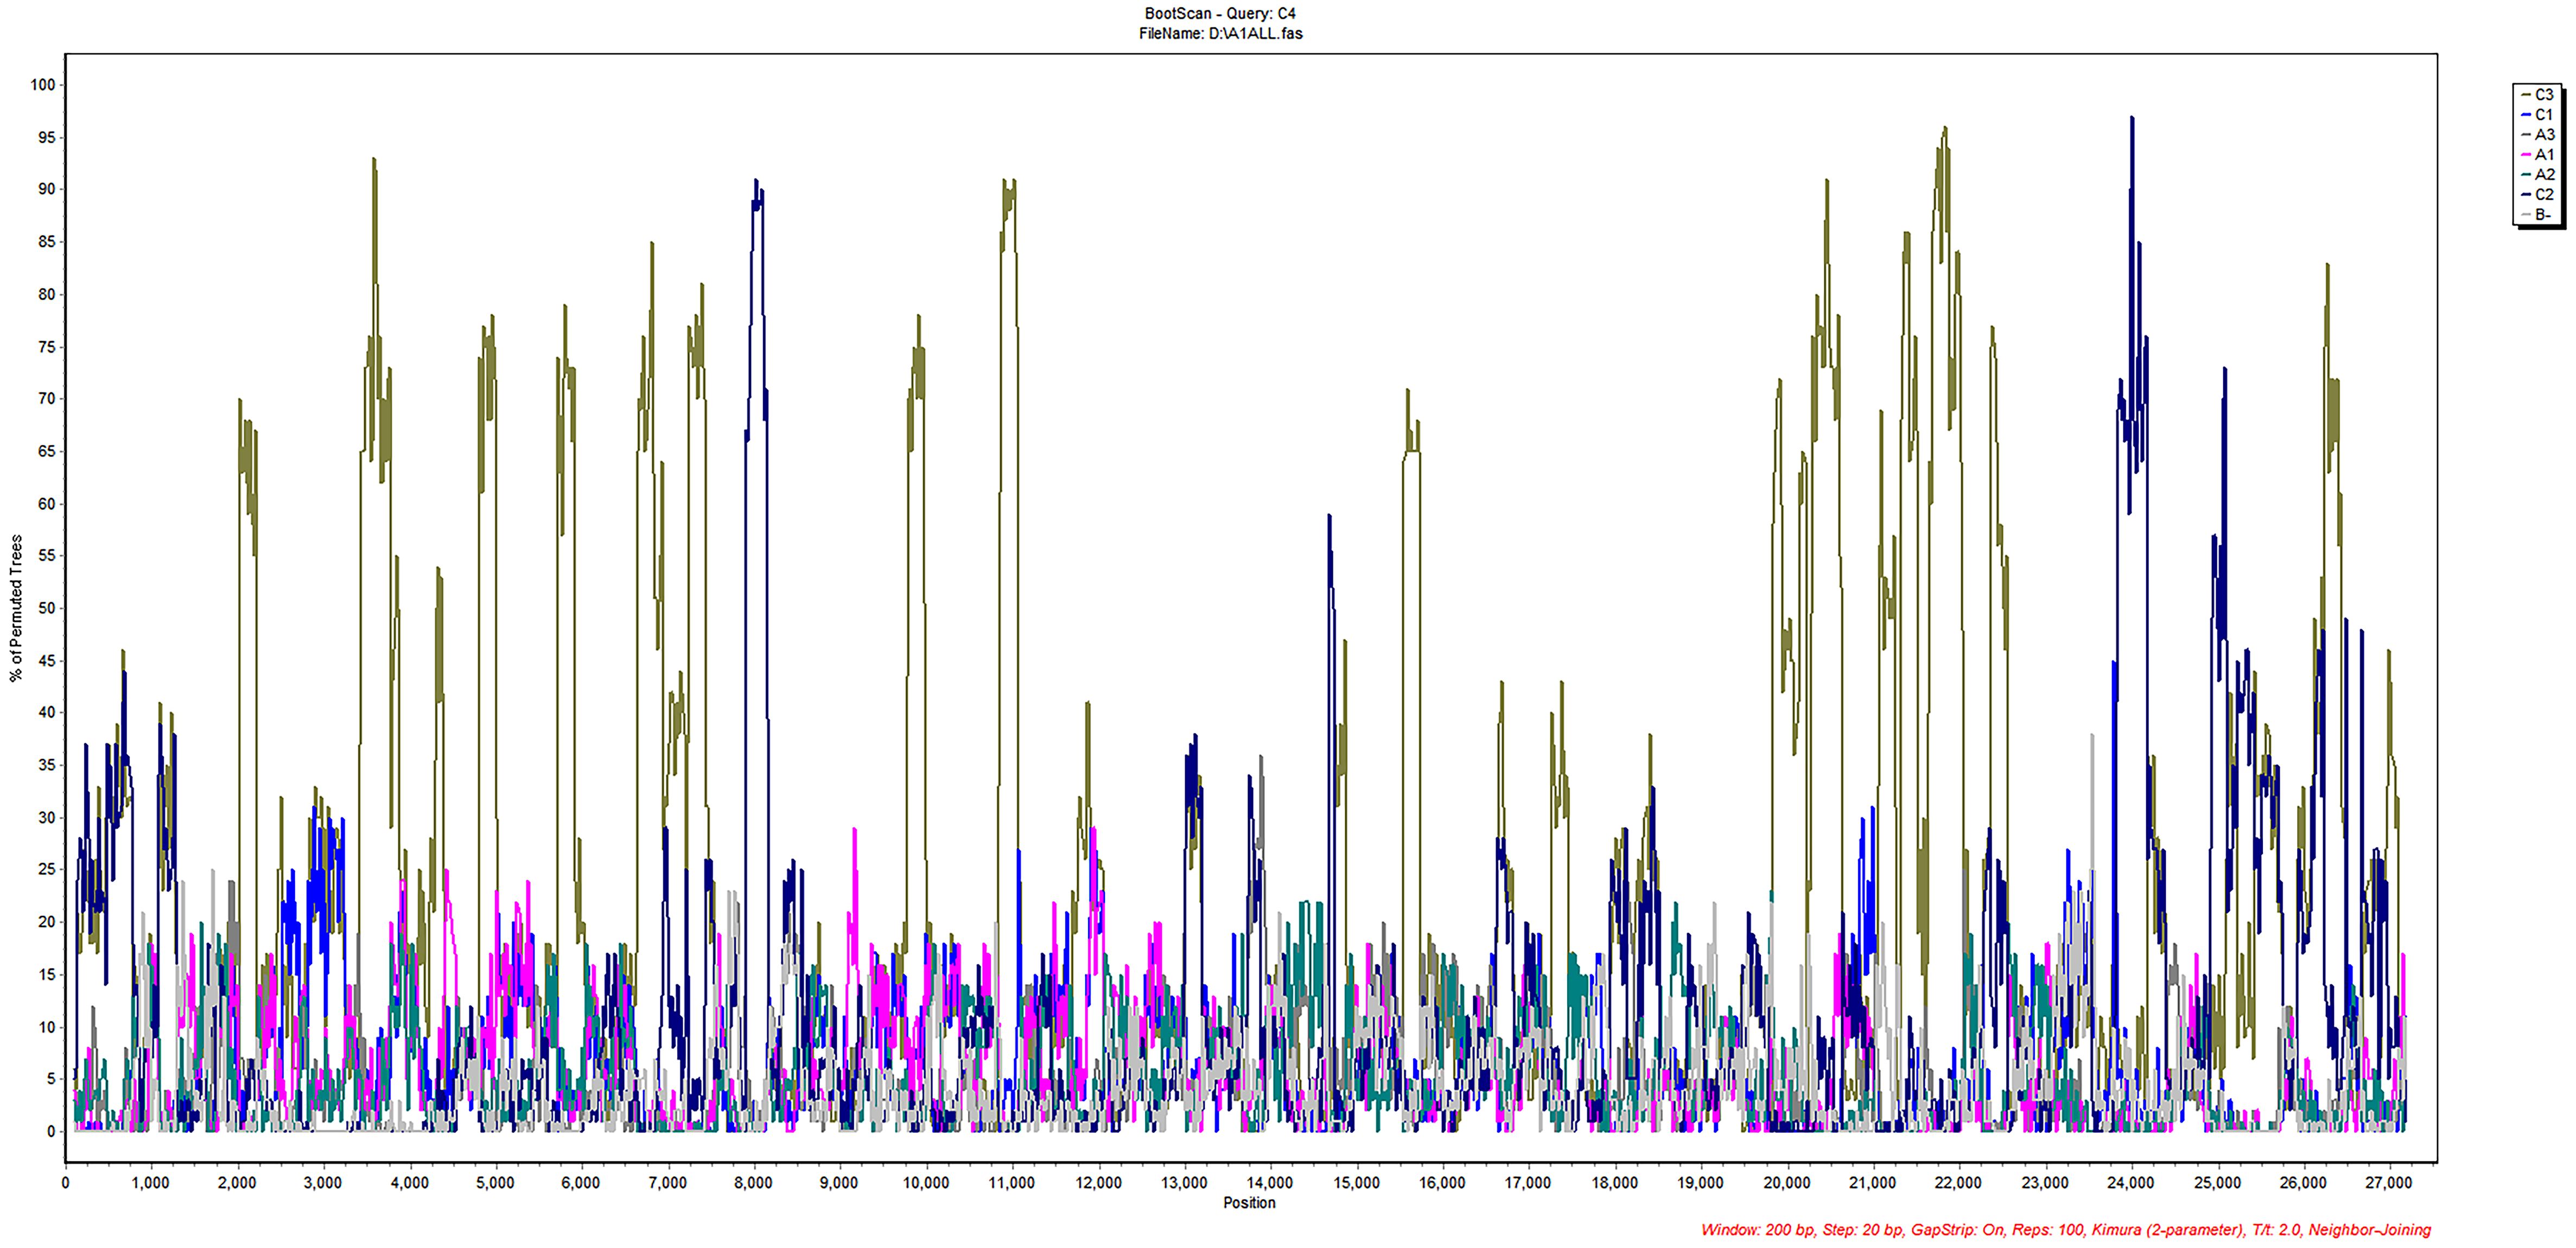Click the 40 label on the percent axis
Viewport: 2576px width, 1248px height.
coord(47,713)
